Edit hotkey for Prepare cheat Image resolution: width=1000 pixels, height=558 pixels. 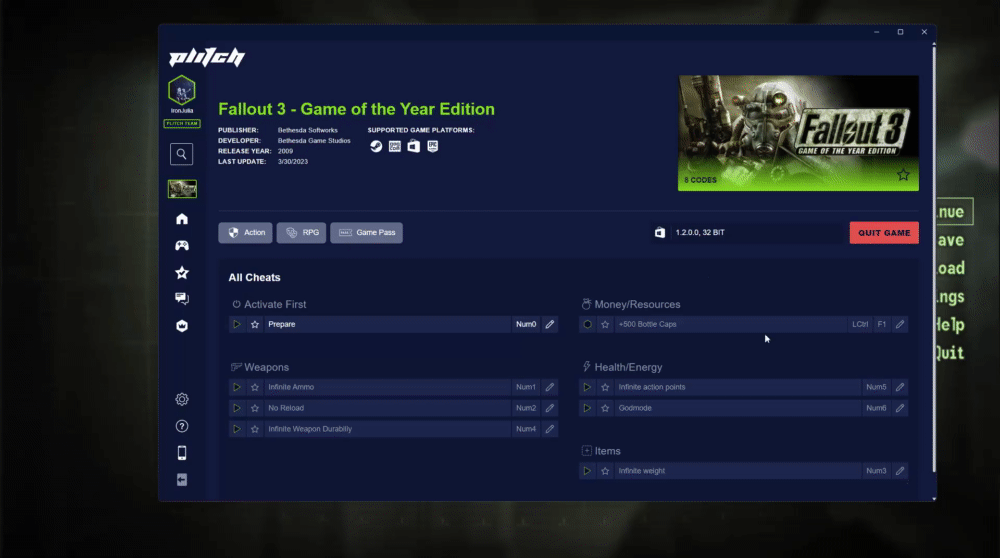point(550,324)
